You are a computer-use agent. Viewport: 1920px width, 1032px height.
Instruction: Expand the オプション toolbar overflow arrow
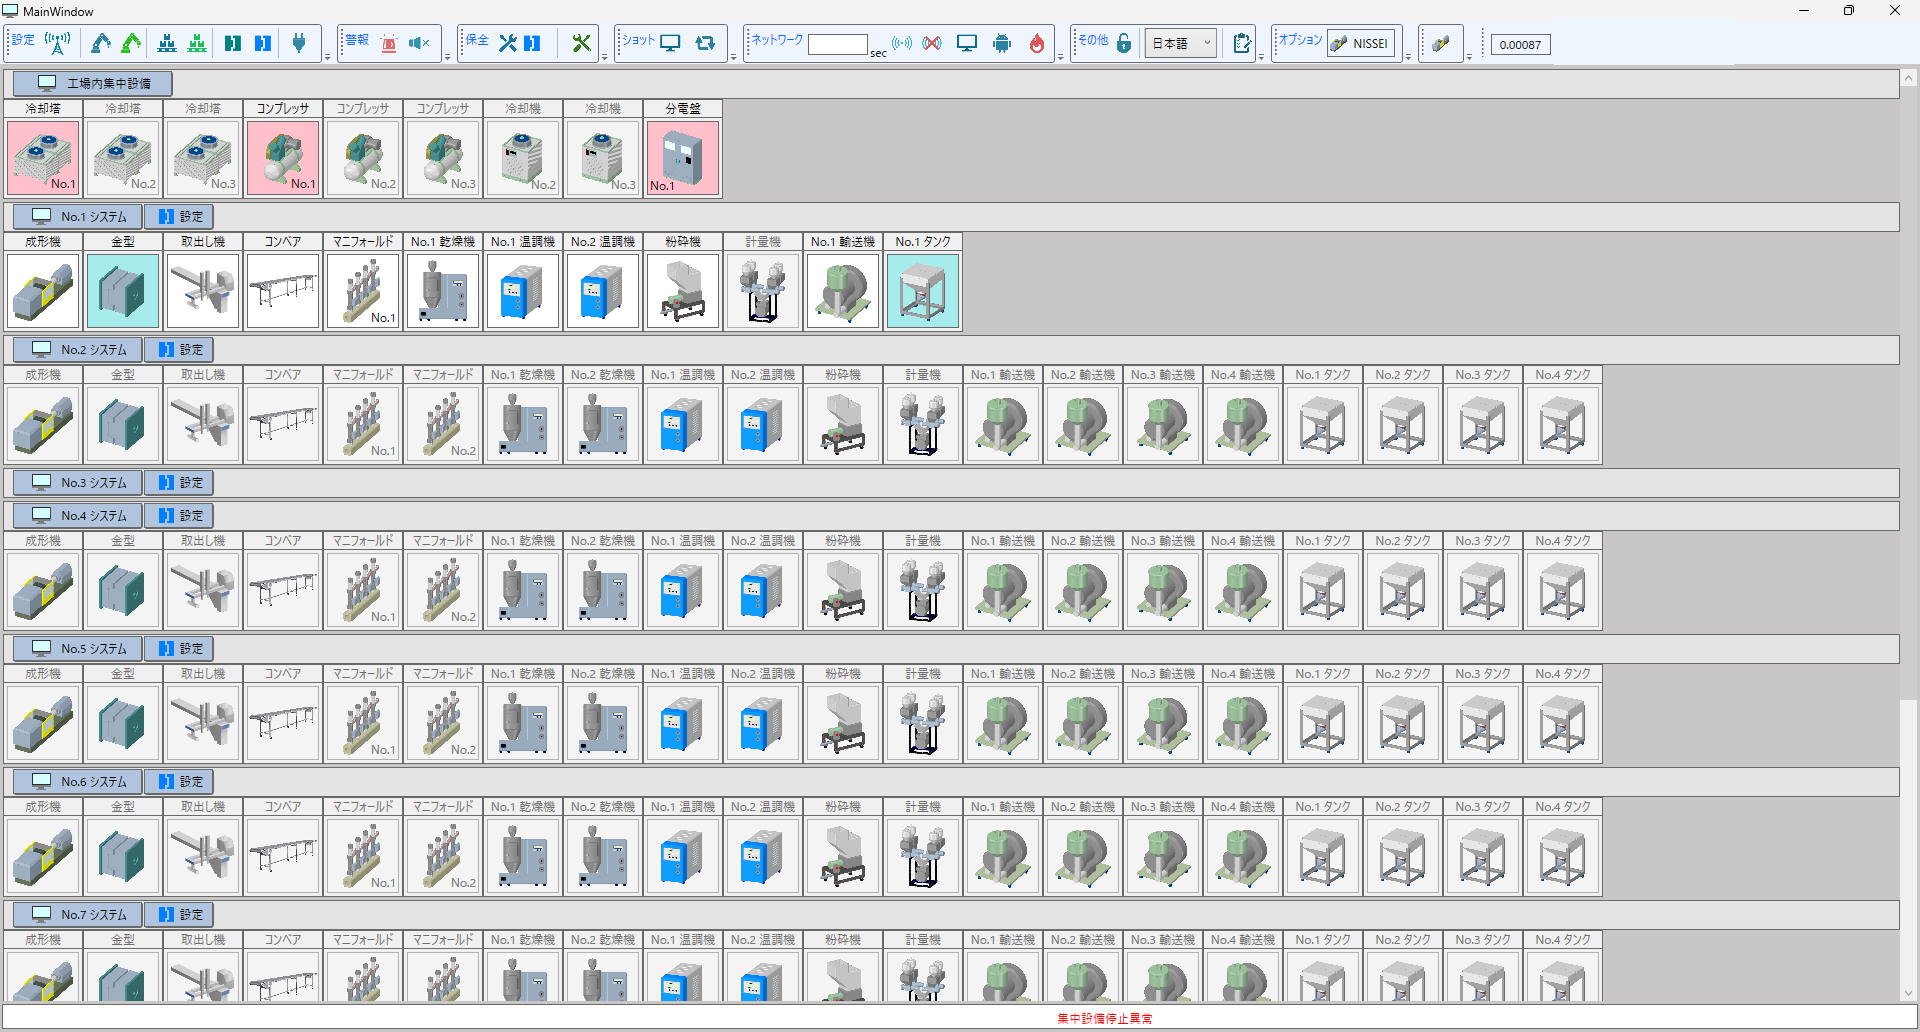tap(1408, 57)
